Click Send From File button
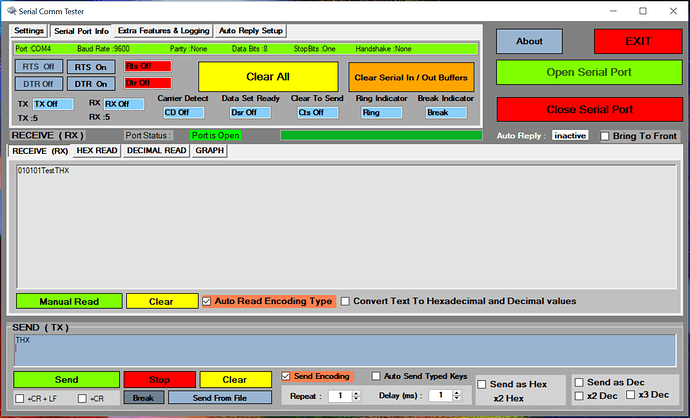This screenshot has width=690, height=418. (x=220, y=398)
